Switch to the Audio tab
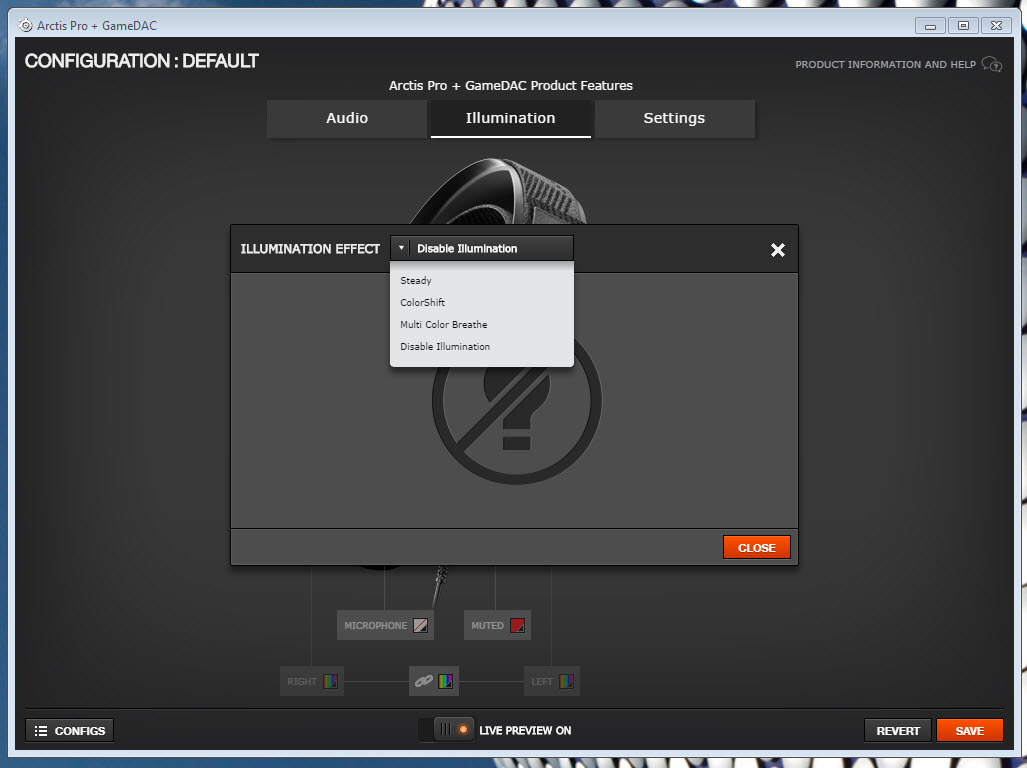Image resolution: width=1027 pixels, height=768 pixels. (x=346, y=119)
